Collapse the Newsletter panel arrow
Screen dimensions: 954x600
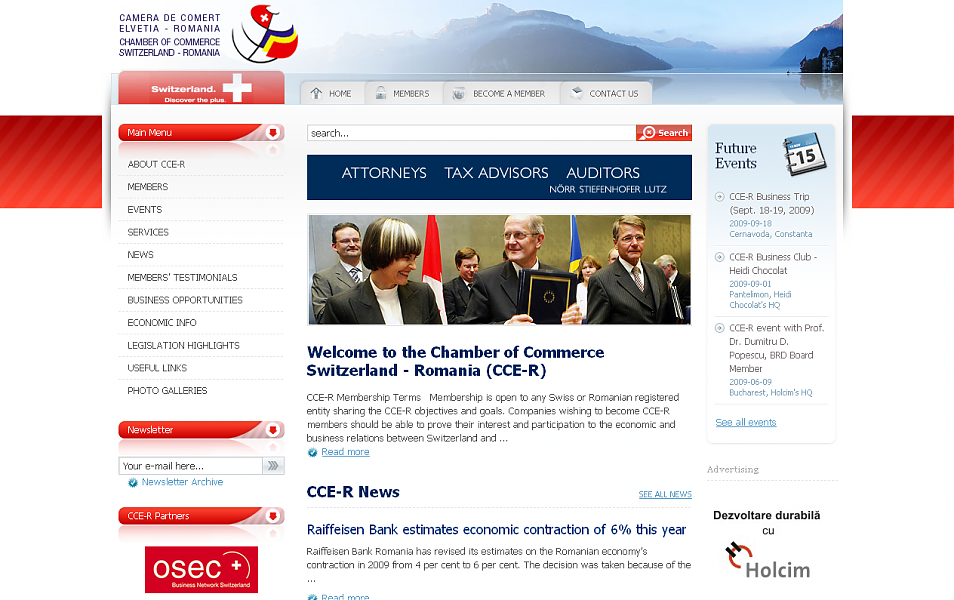[273, 430]
